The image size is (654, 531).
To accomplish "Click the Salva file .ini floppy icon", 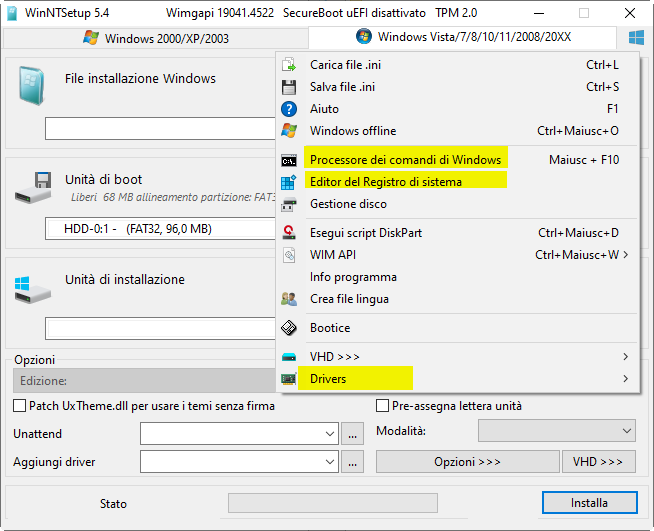I will (290, 87).
